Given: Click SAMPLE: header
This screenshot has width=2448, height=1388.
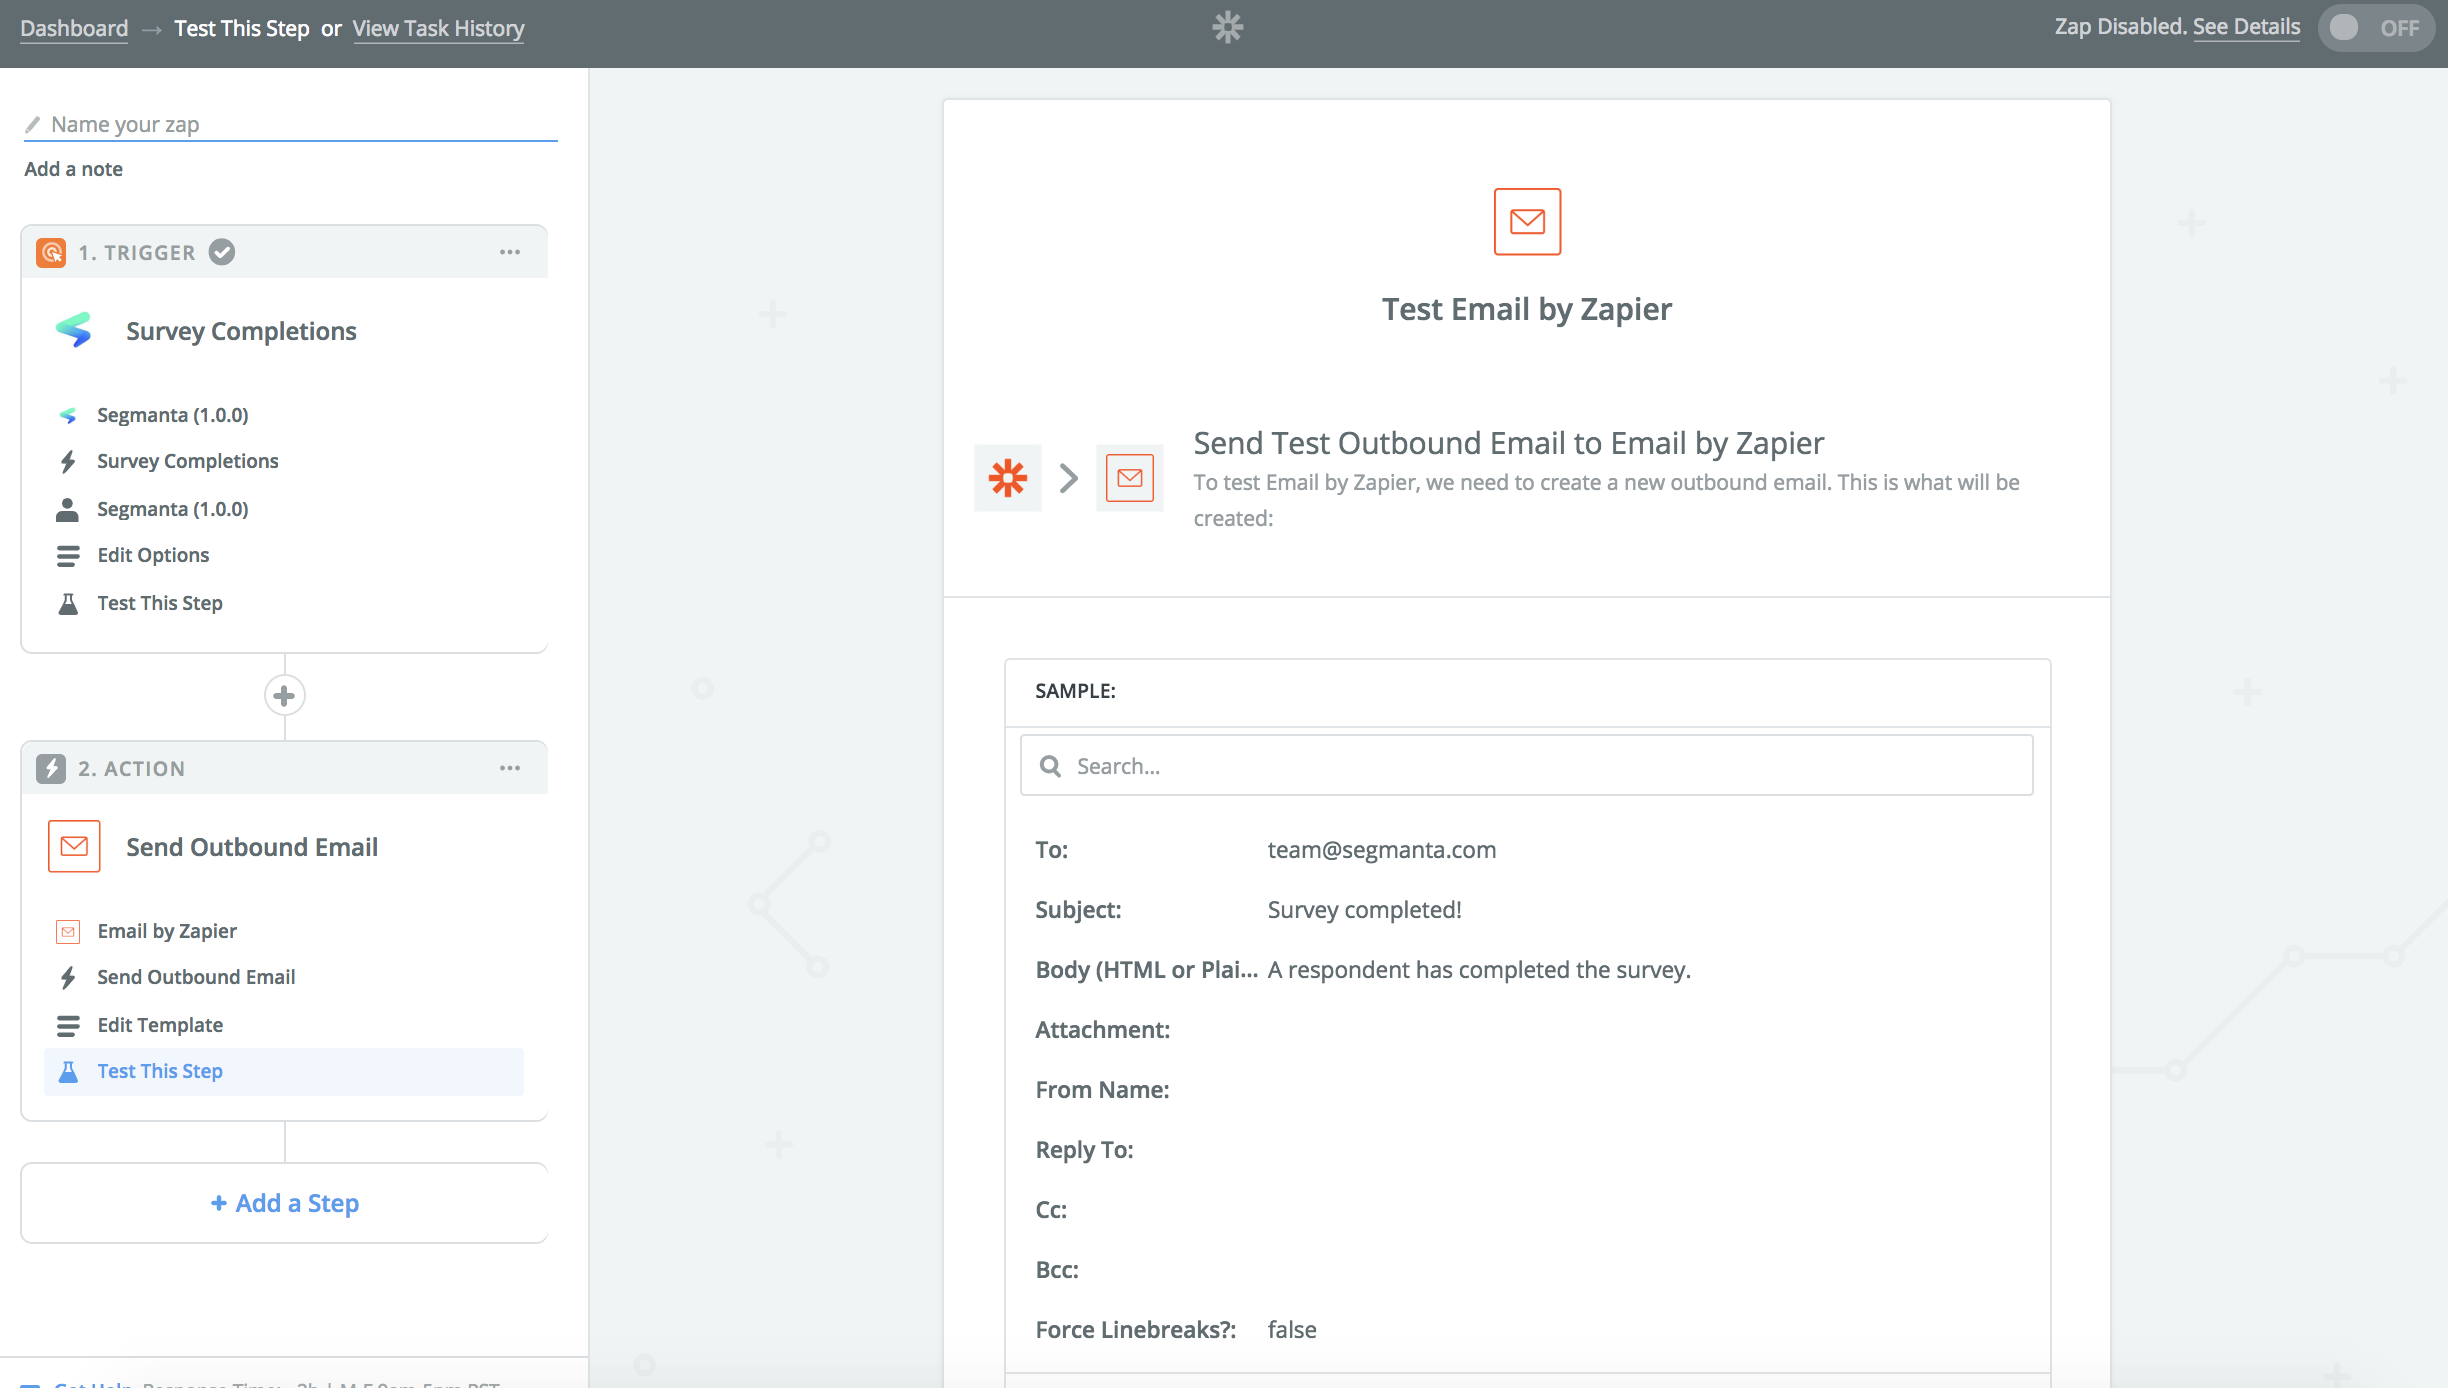Looking at the screenshot, I should (1075, 691).
